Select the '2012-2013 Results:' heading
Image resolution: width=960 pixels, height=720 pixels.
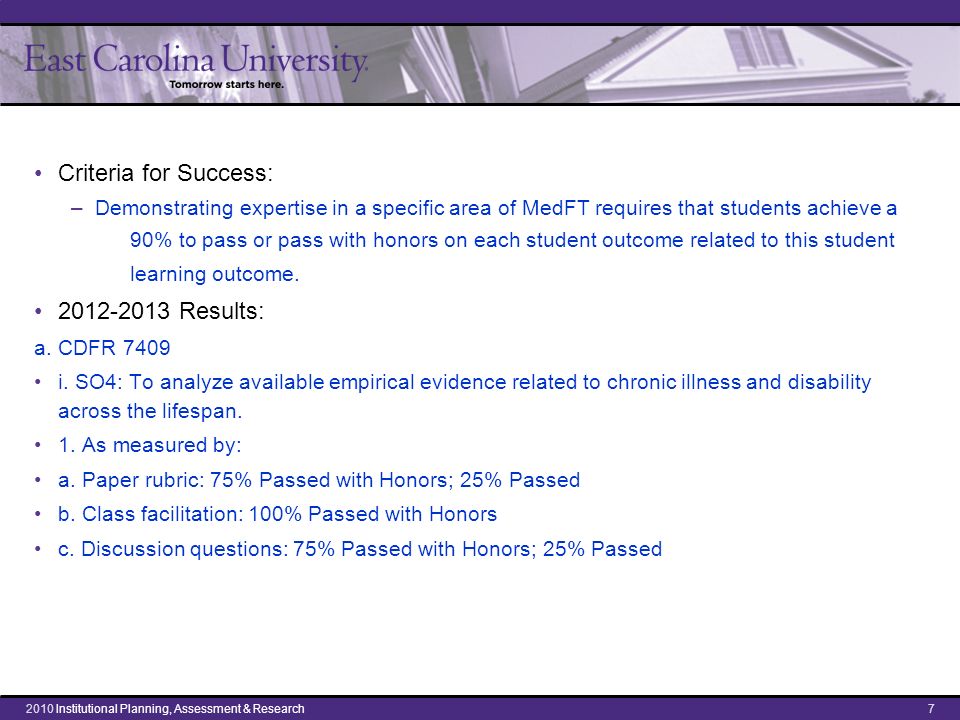tap(160, 311)
